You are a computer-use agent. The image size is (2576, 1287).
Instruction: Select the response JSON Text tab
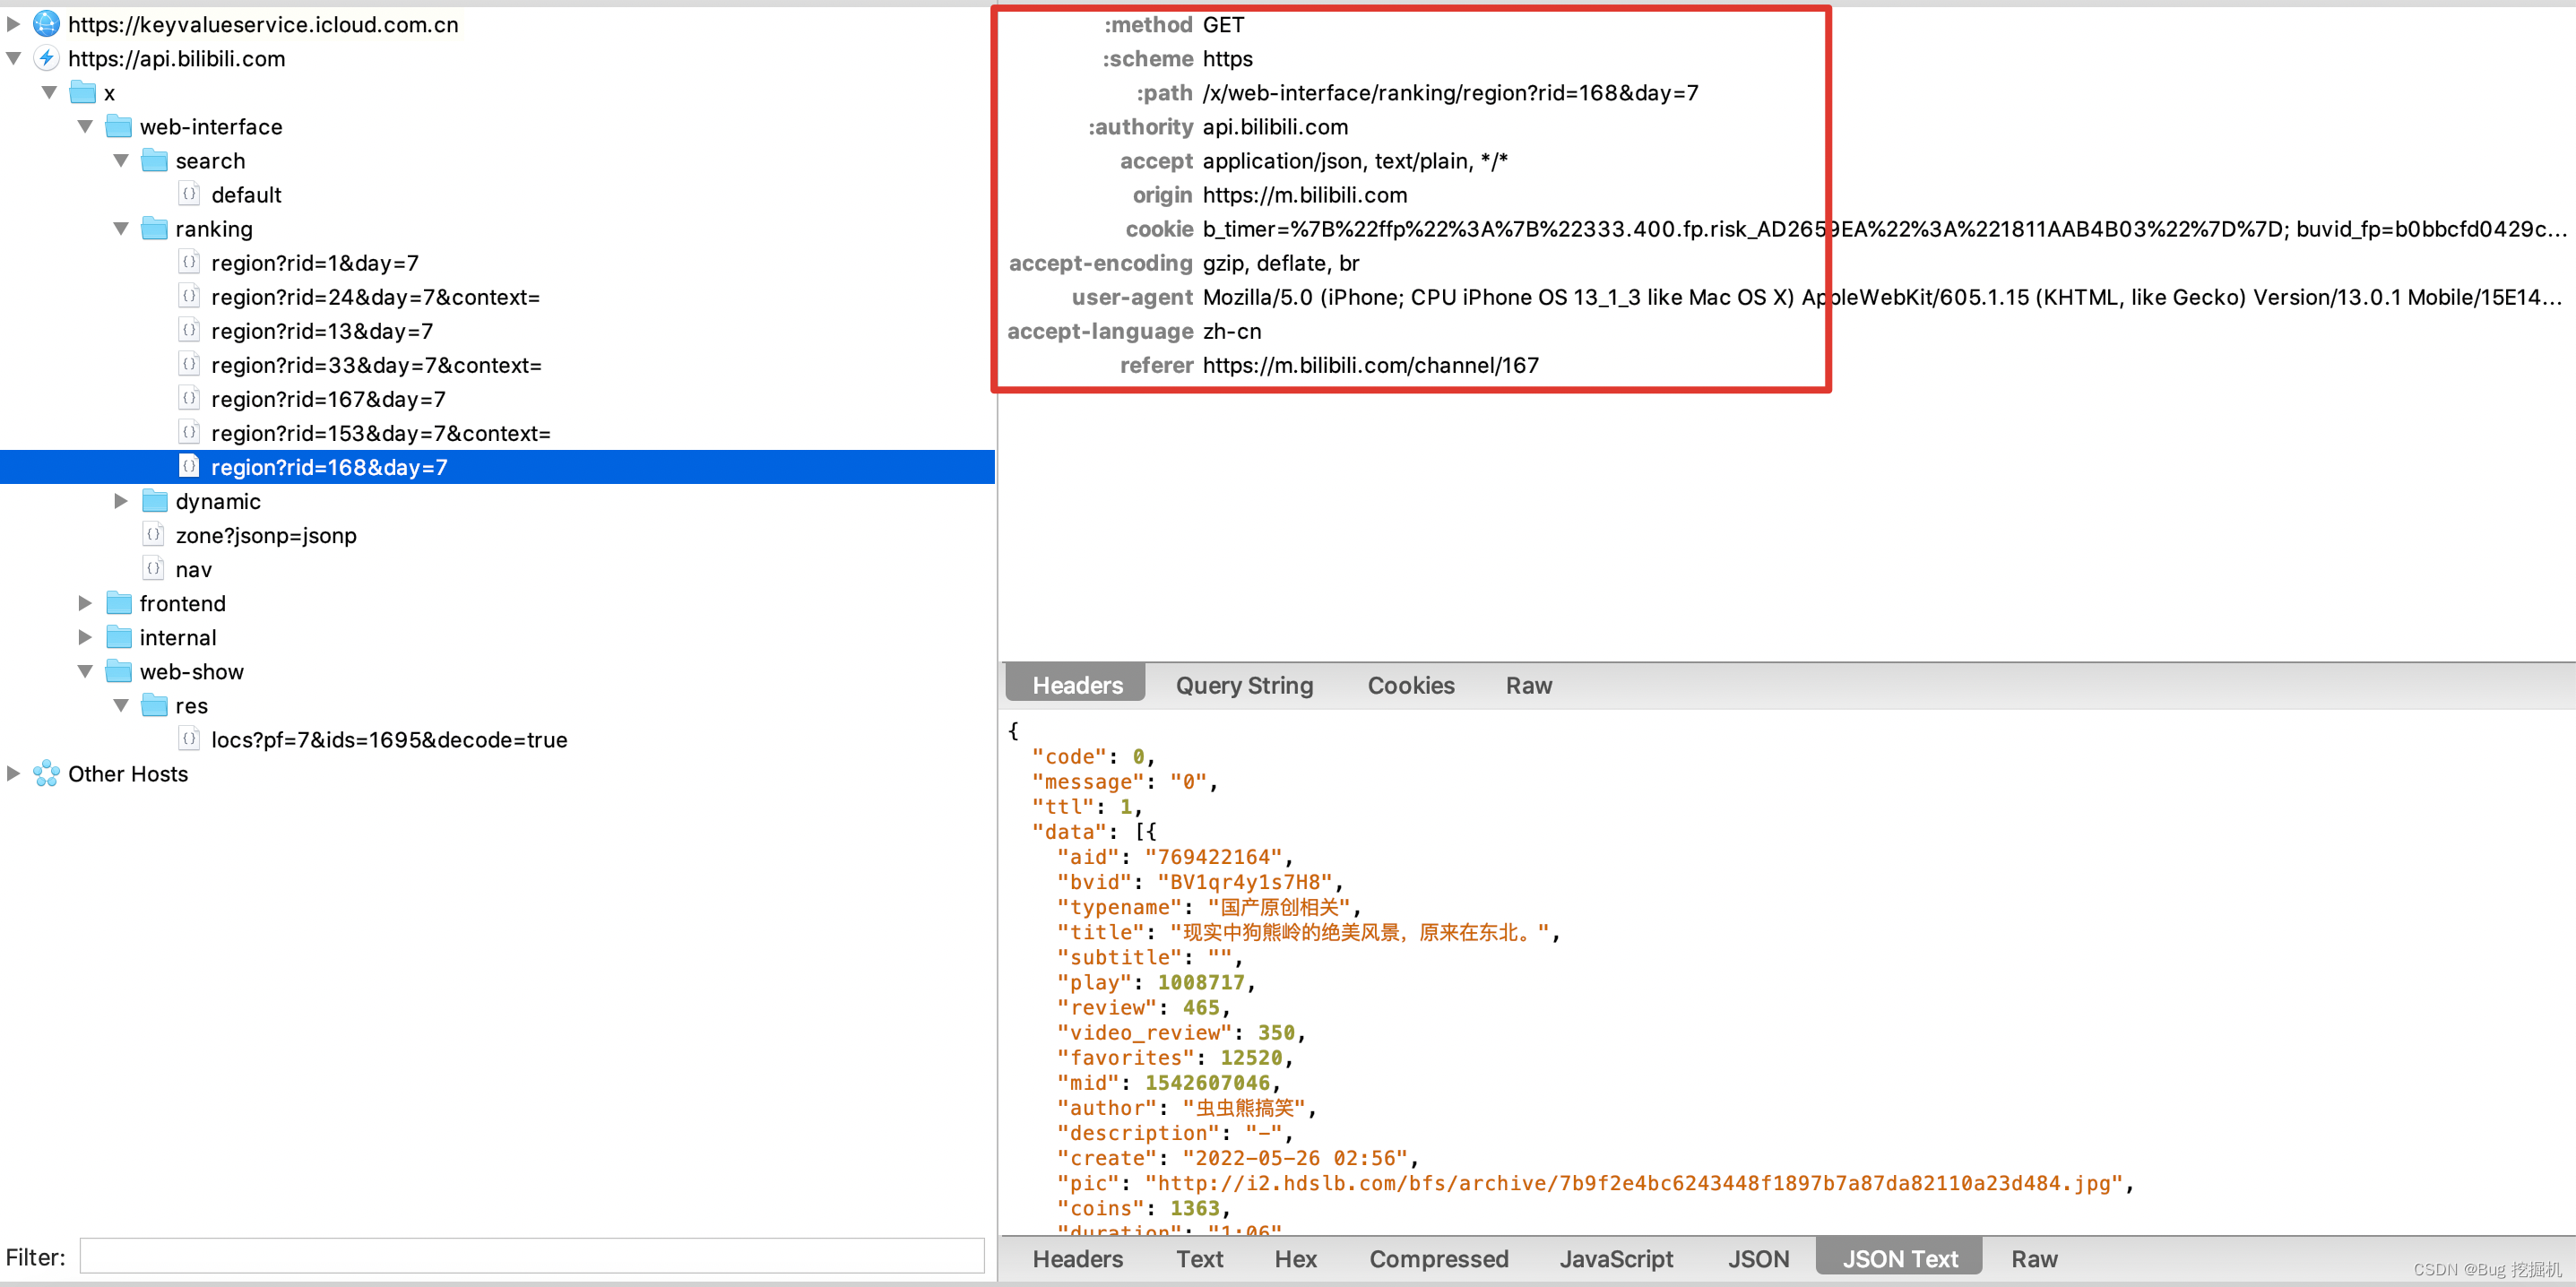pyautogui.click(x=1899, y=1259)
